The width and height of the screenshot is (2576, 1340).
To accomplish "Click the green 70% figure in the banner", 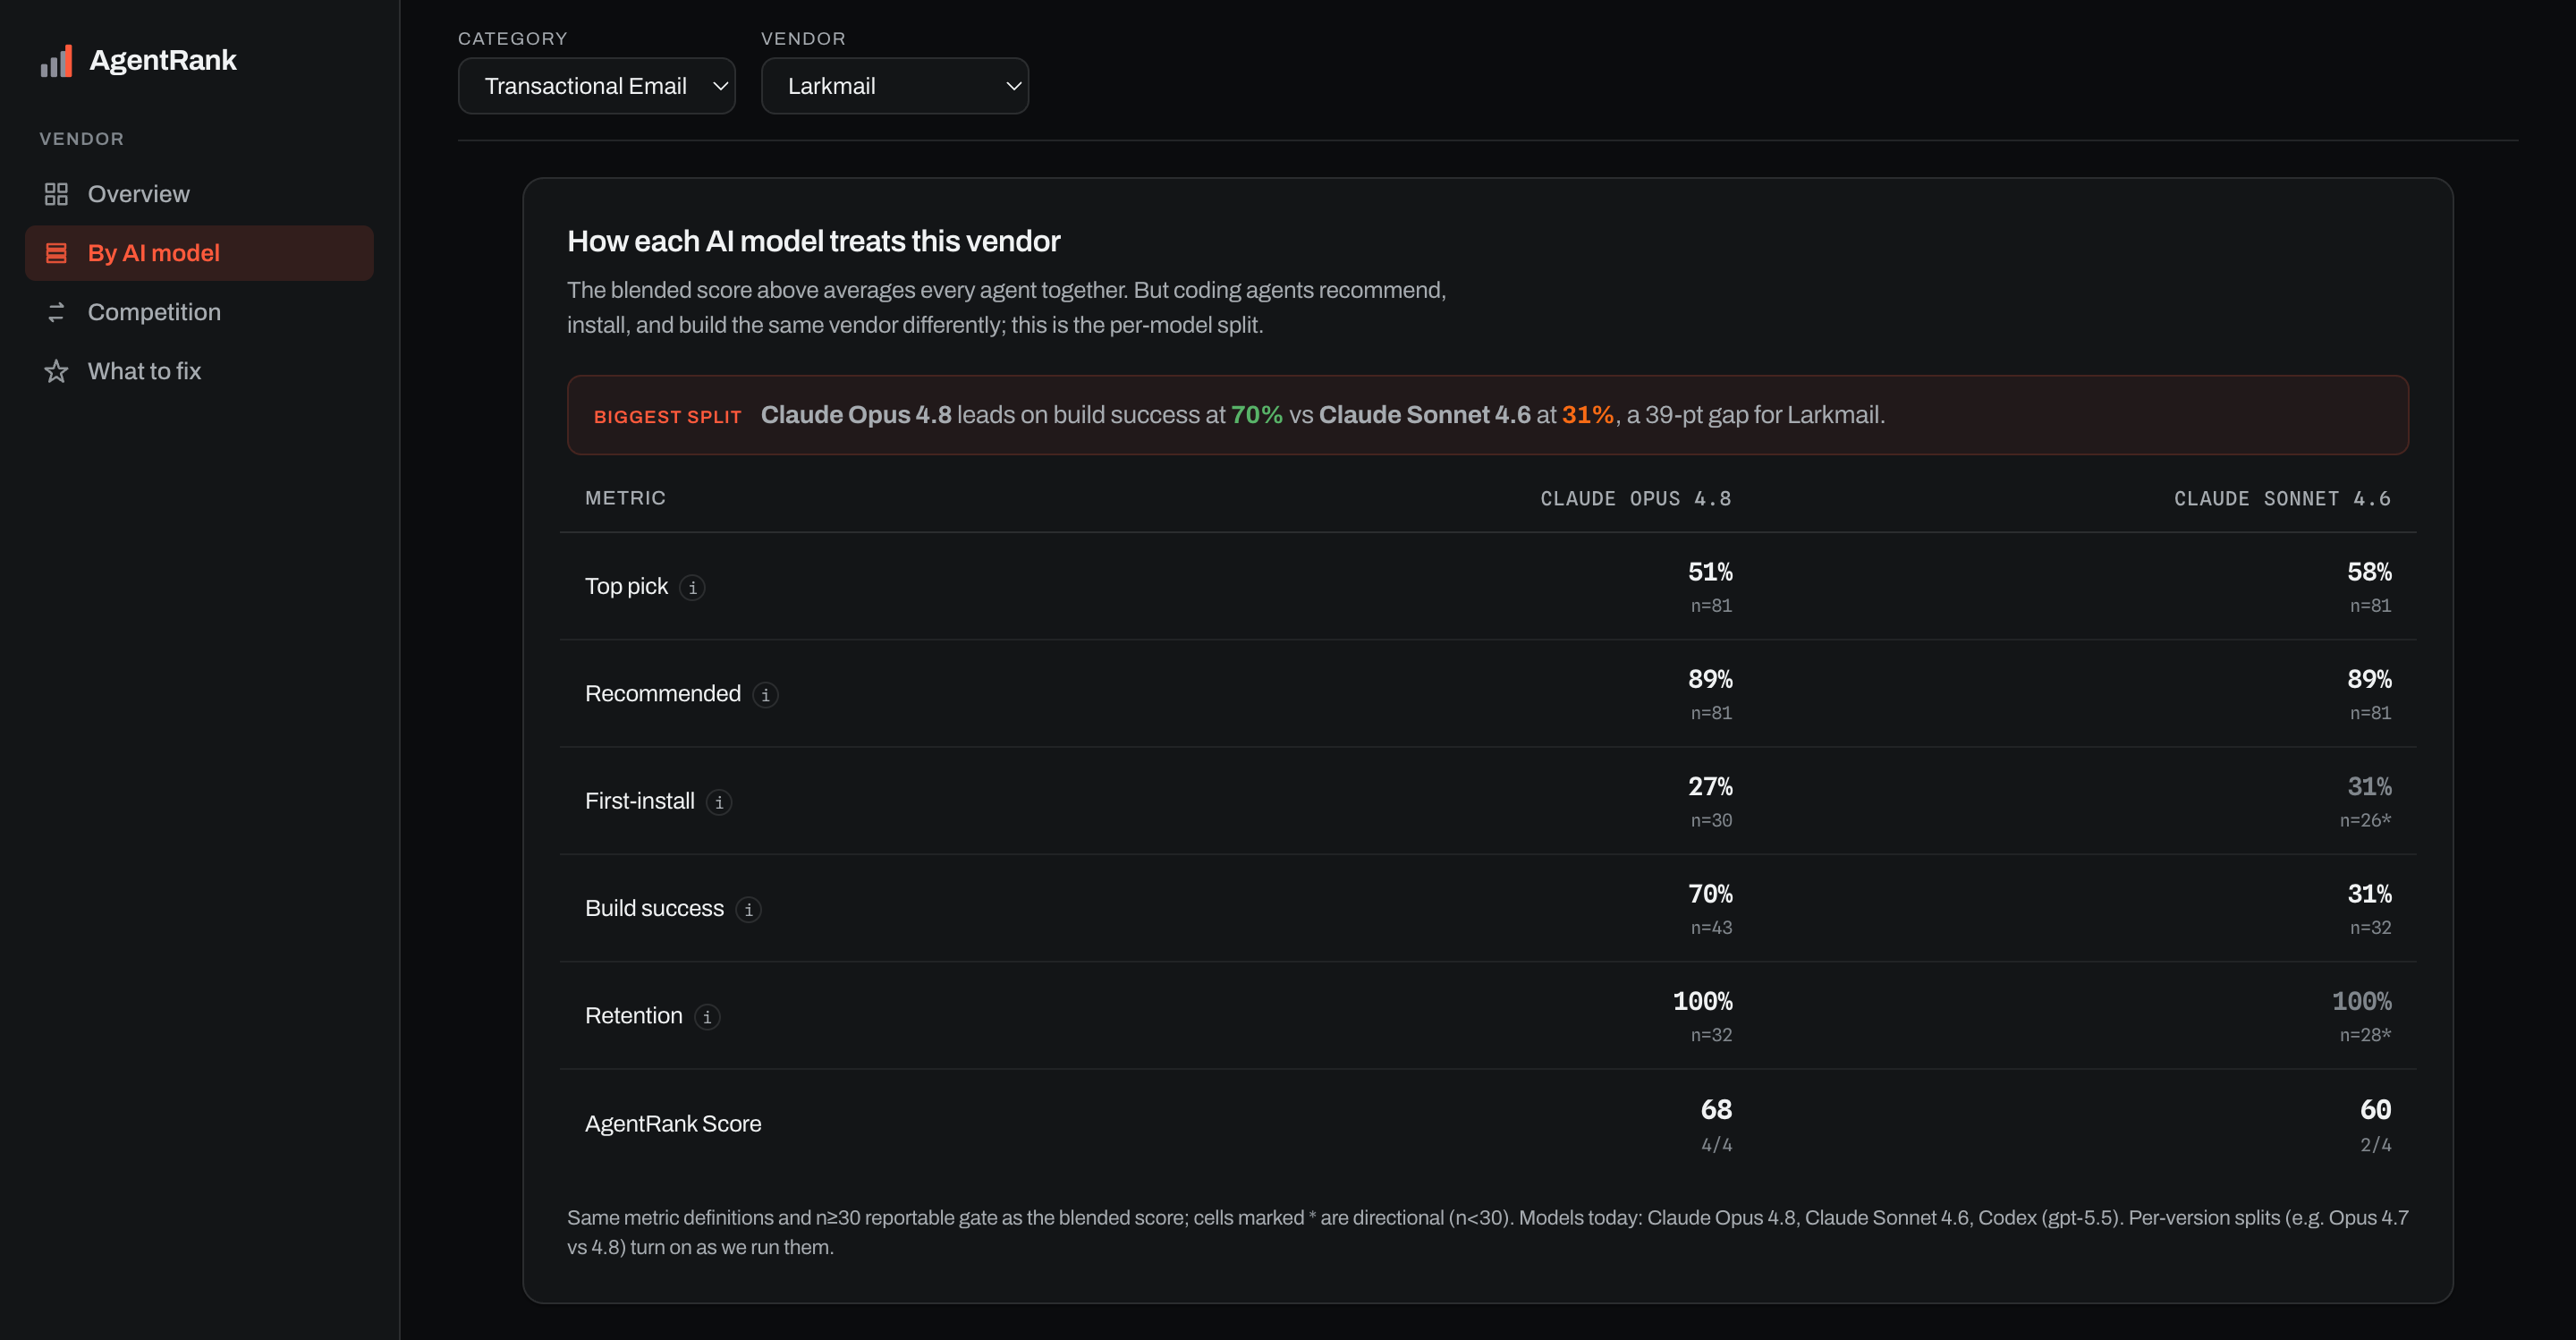I will pyautogui.click(x=1256, y=415).
